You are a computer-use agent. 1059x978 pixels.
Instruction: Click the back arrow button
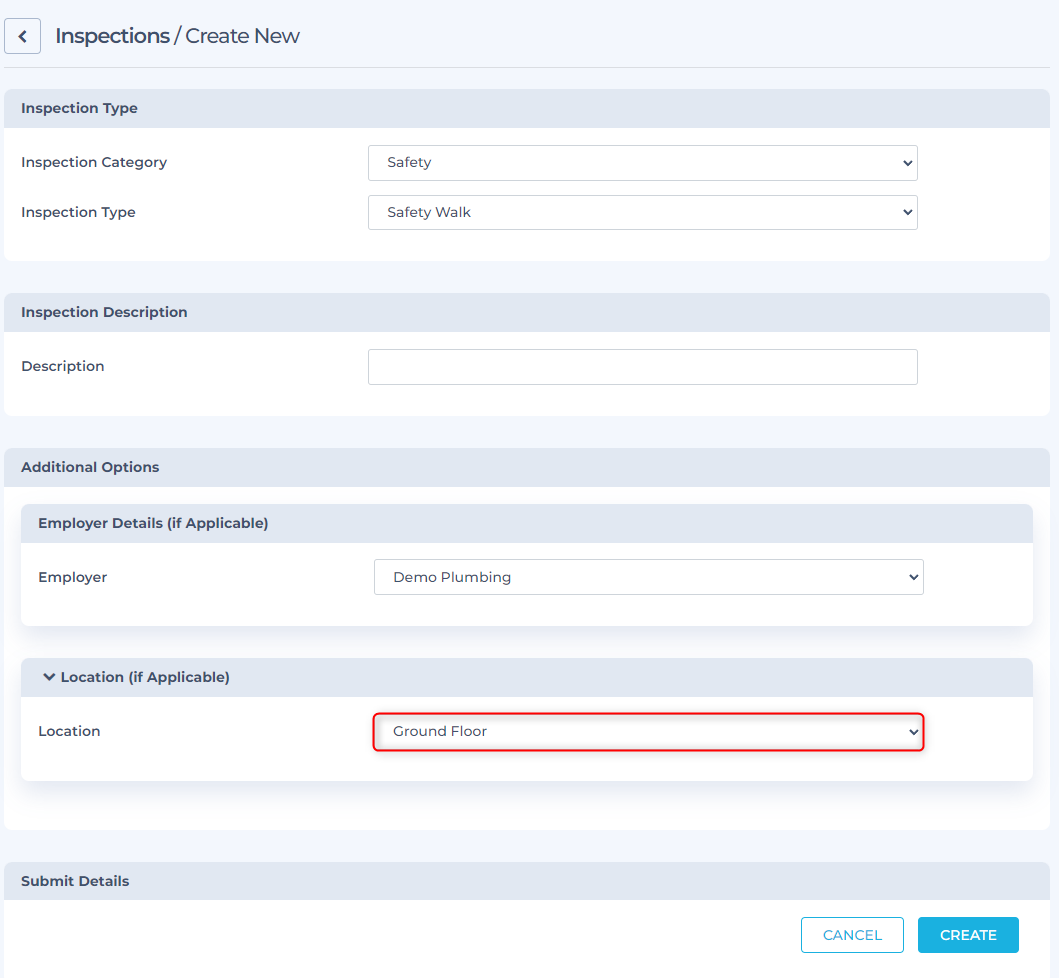pos(22,36)
